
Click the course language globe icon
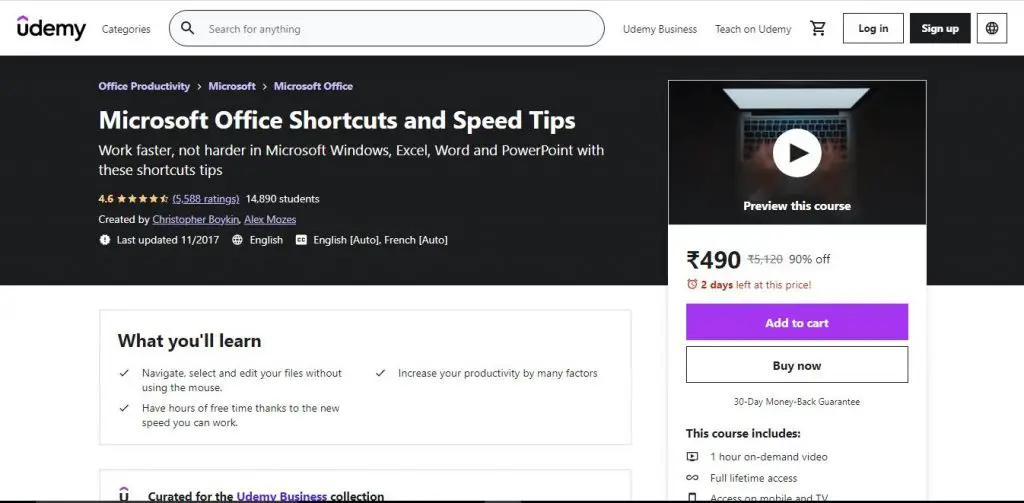pyautogui.click(x=237, y=240)
